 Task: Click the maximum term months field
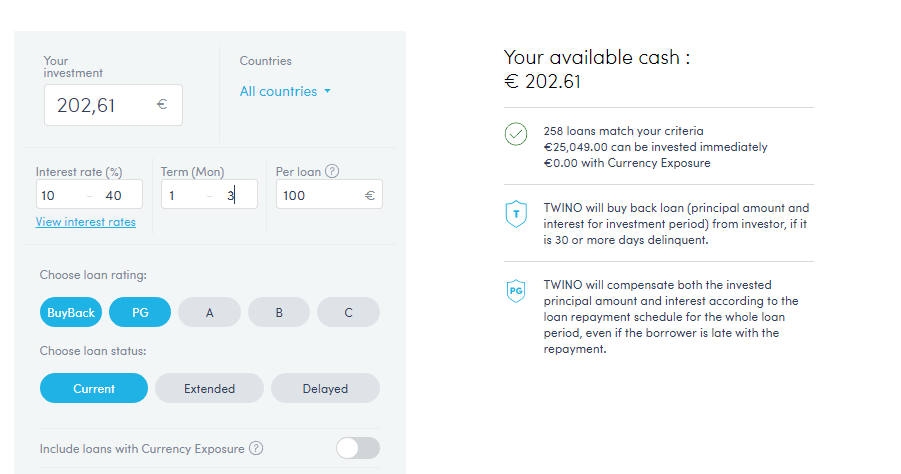[235, 195]
